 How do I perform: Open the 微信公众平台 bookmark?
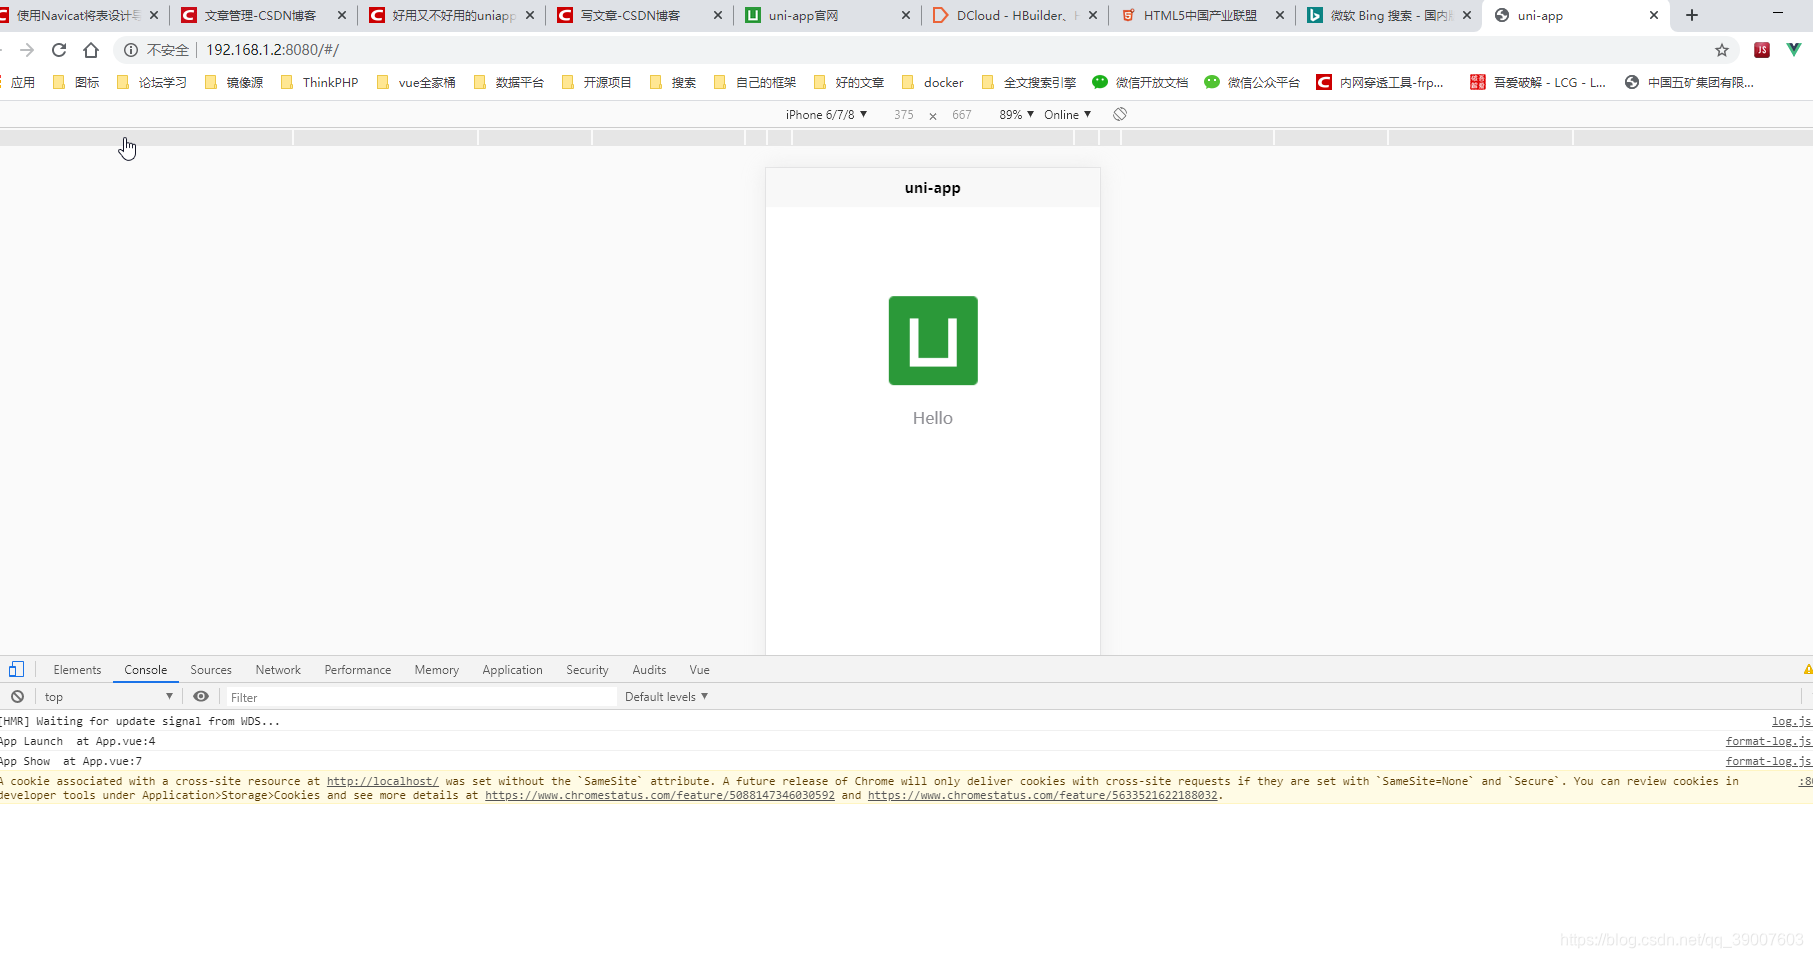(1253, 82)
